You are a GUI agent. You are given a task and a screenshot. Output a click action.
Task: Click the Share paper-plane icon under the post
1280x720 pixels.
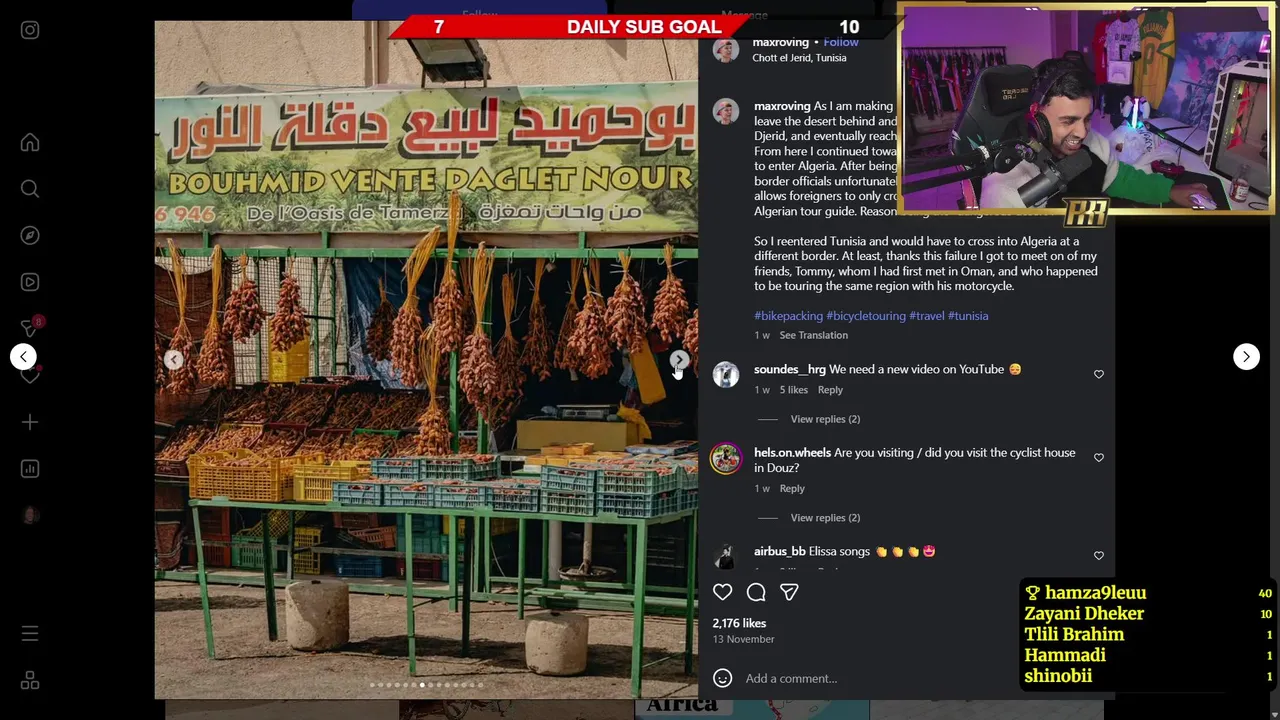tap(789, 592)
